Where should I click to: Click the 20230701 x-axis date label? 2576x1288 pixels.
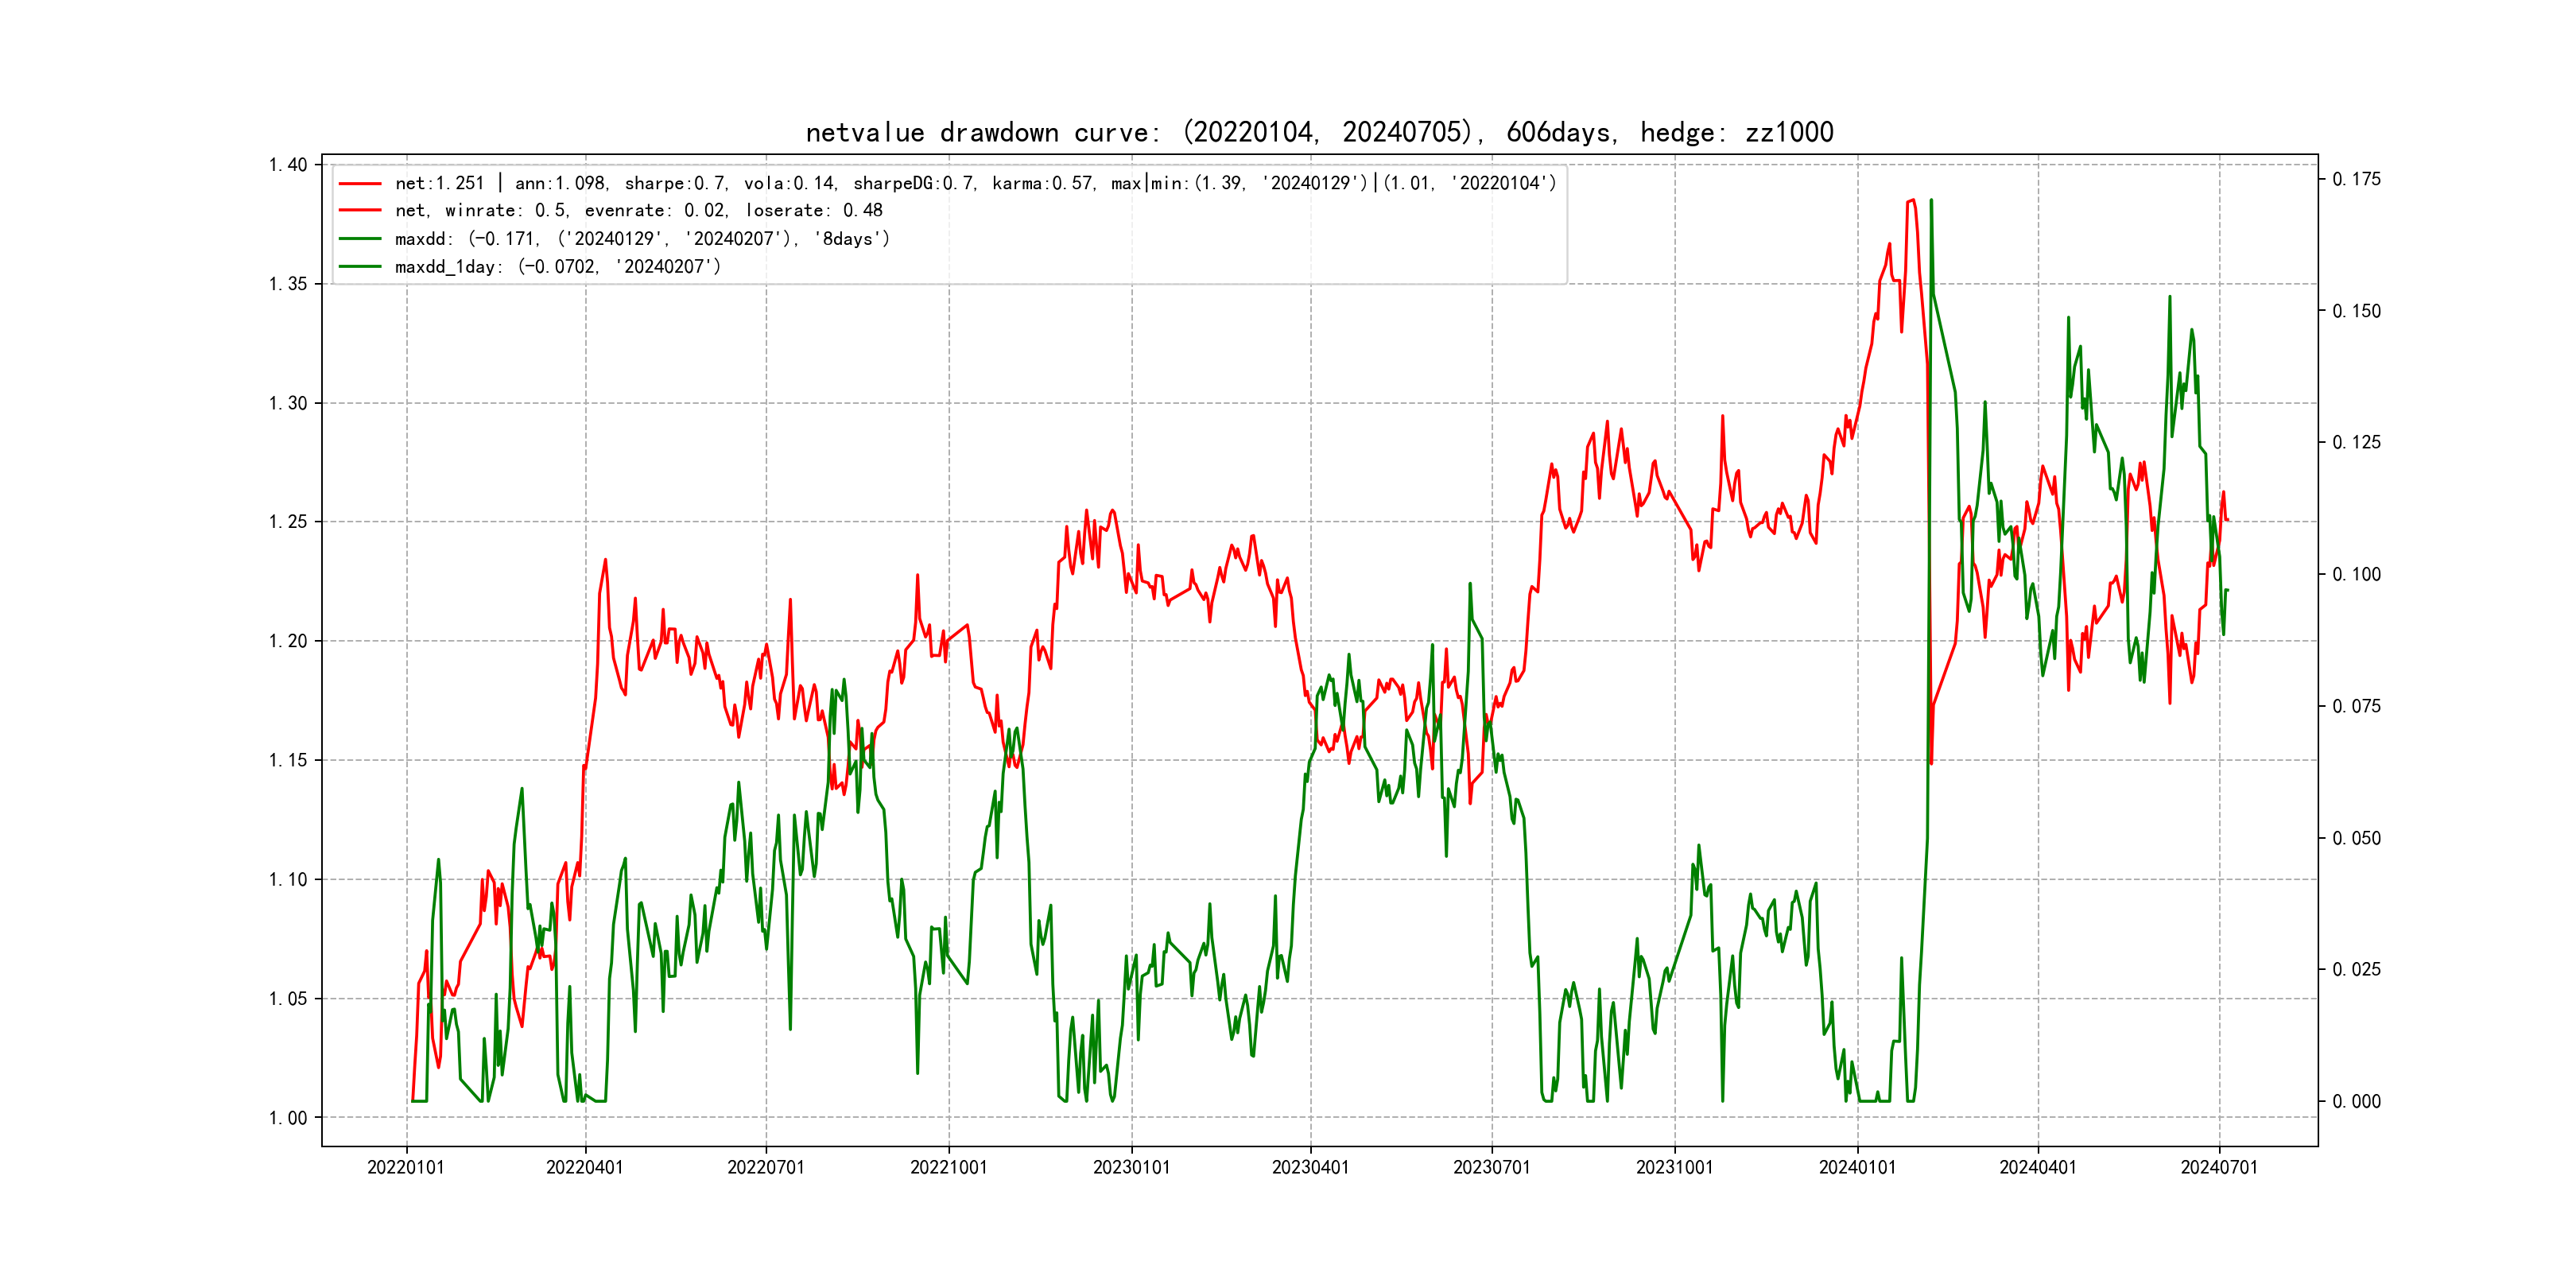(x=1491, y=1167)
